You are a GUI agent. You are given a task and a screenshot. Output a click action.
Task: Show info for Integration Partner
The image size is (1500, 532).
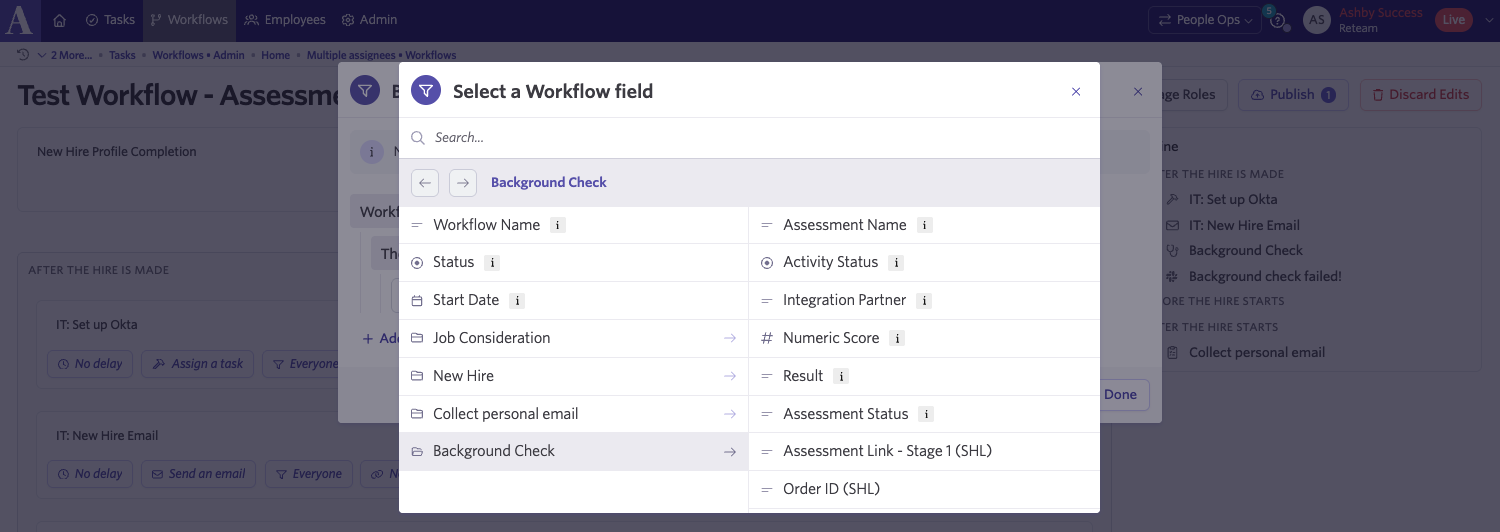(x=924, y=301)
